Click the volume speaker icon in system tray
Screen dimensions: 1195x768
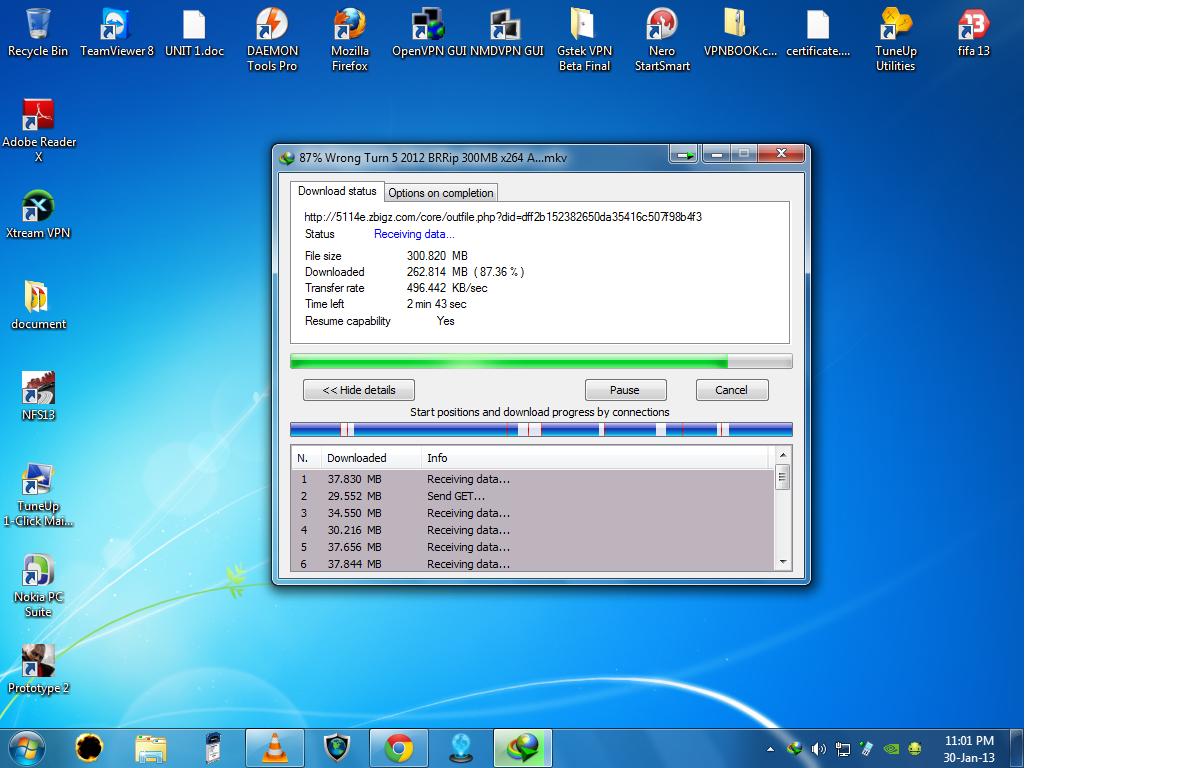[x=818, y=748]
